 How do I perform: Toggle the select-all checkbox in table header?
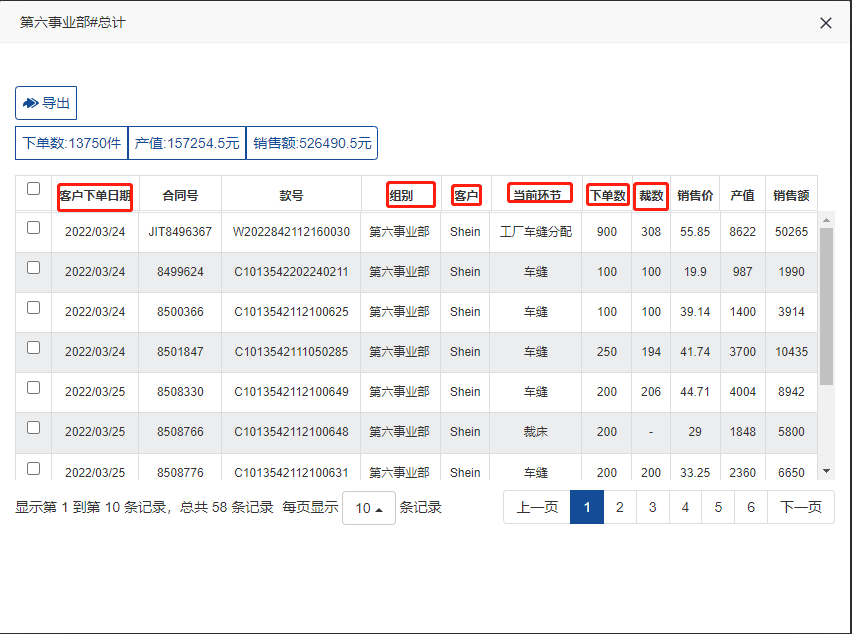tap(33, 189)
